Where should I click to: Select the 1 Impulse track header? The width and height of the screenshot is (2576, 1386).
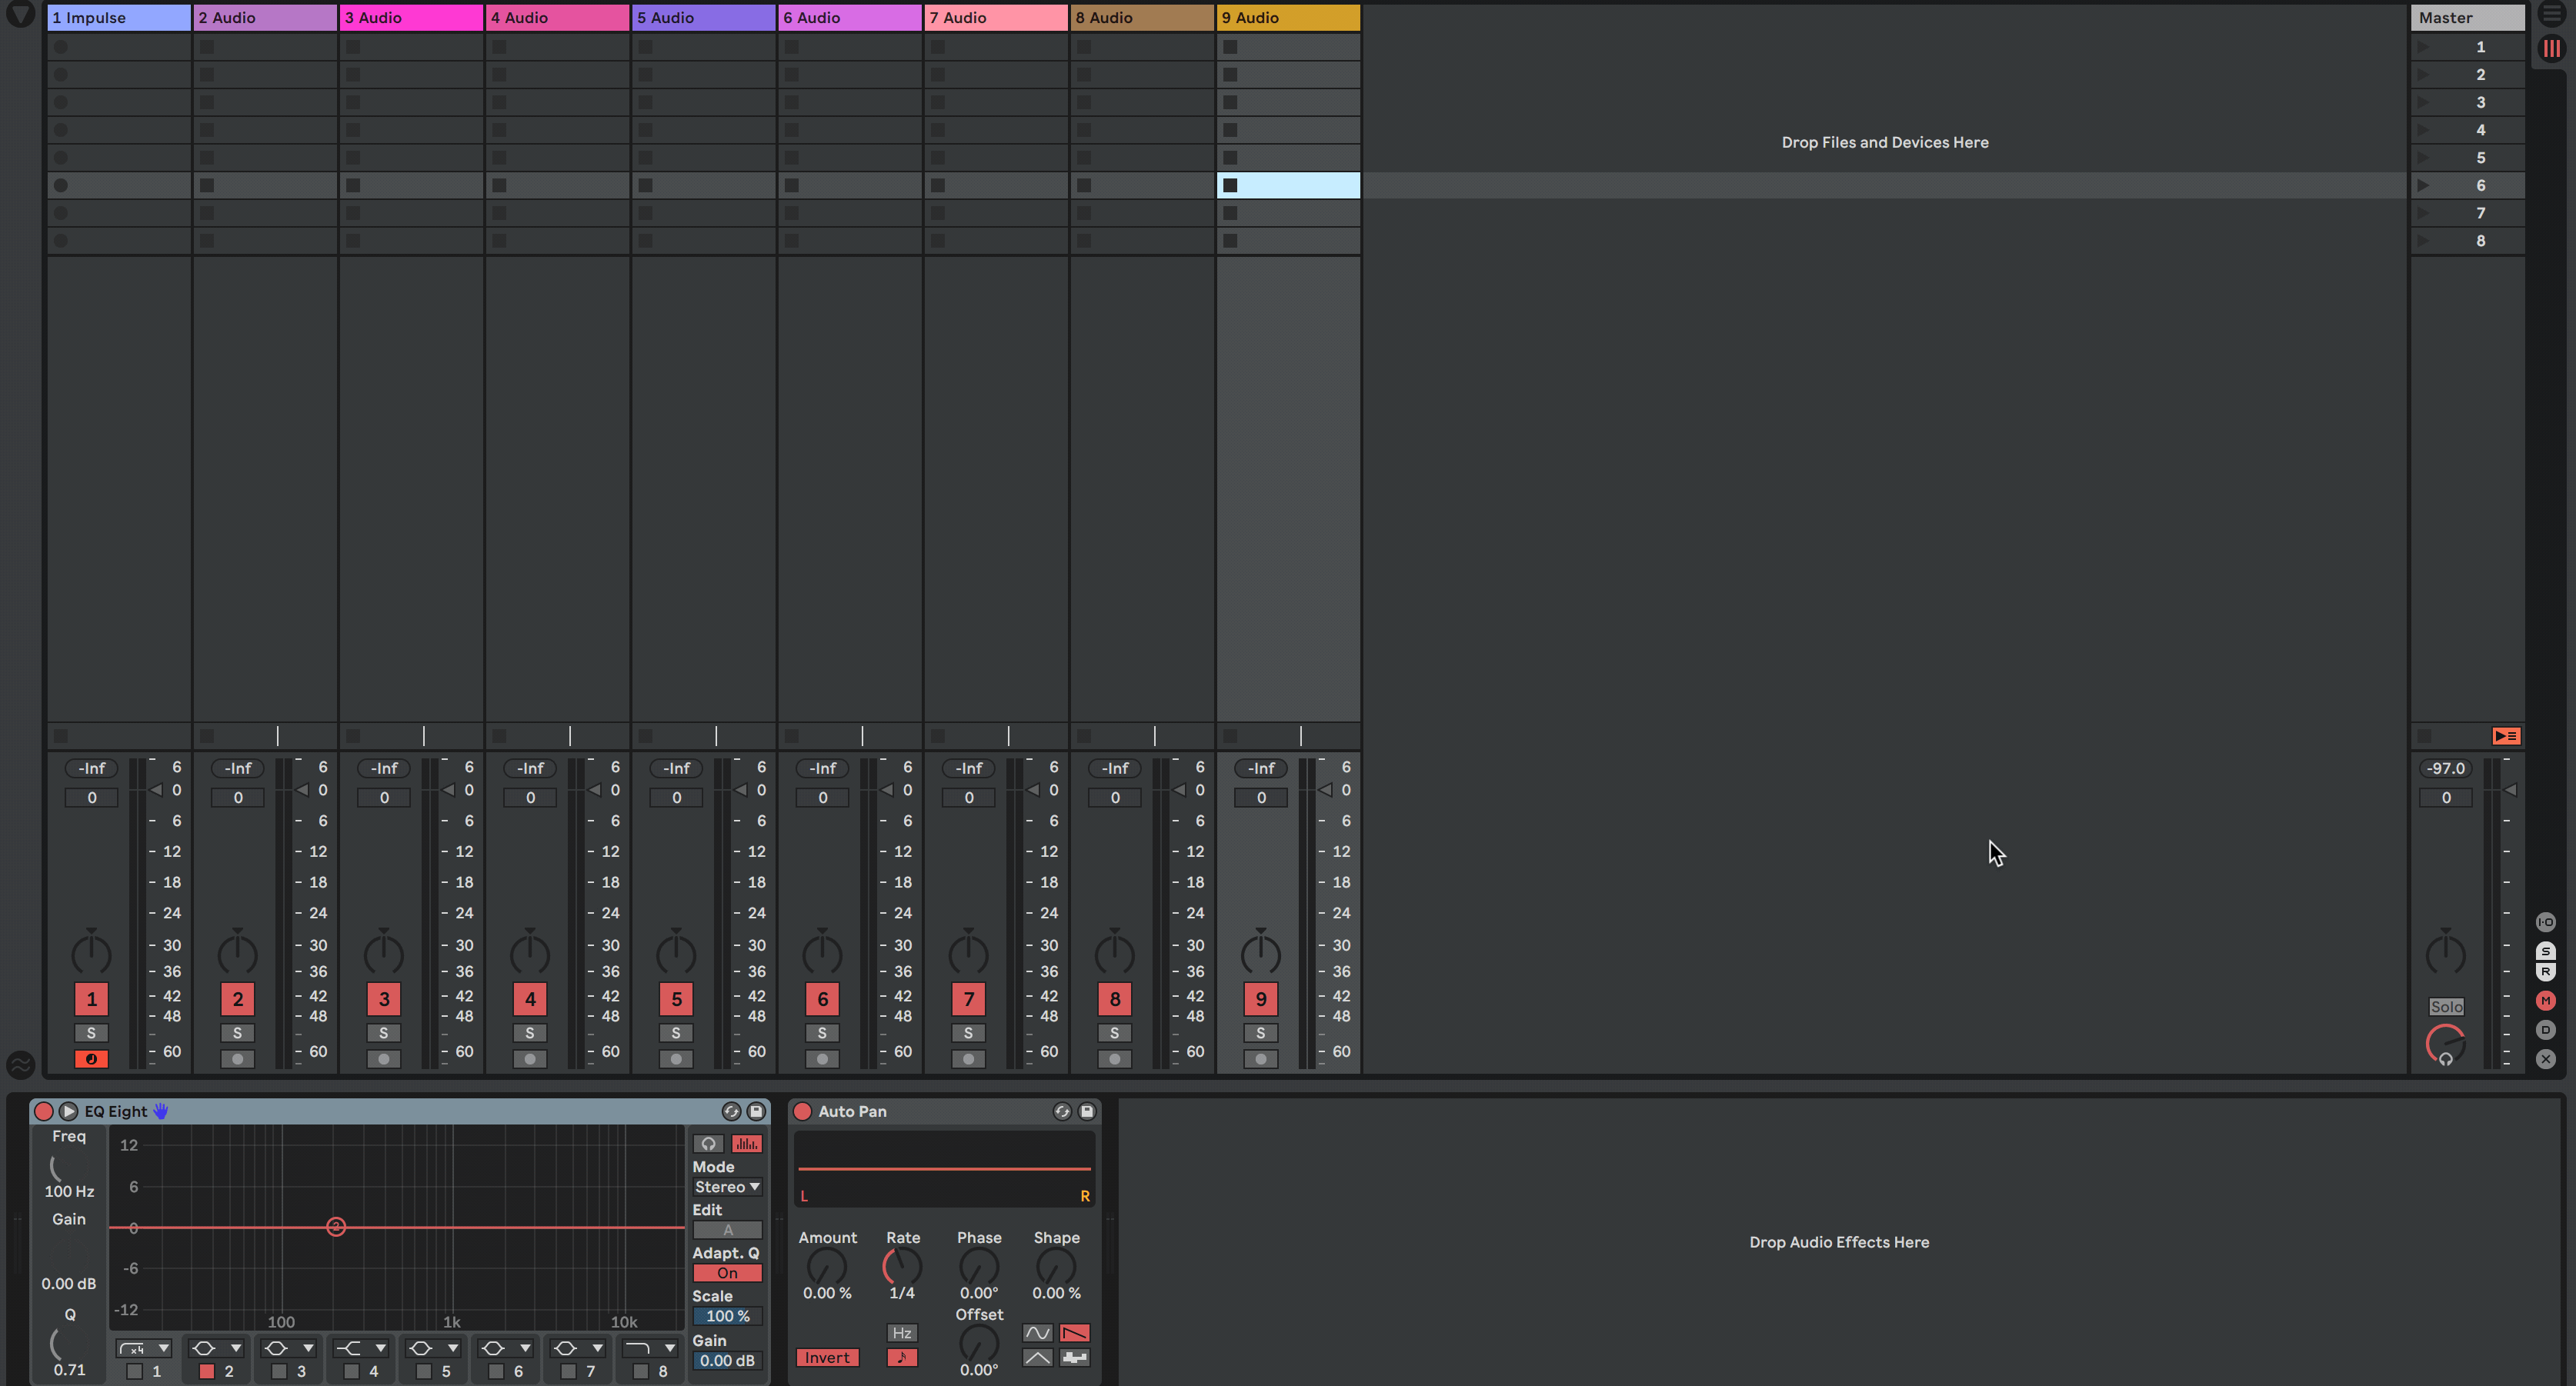pos(118,17)
